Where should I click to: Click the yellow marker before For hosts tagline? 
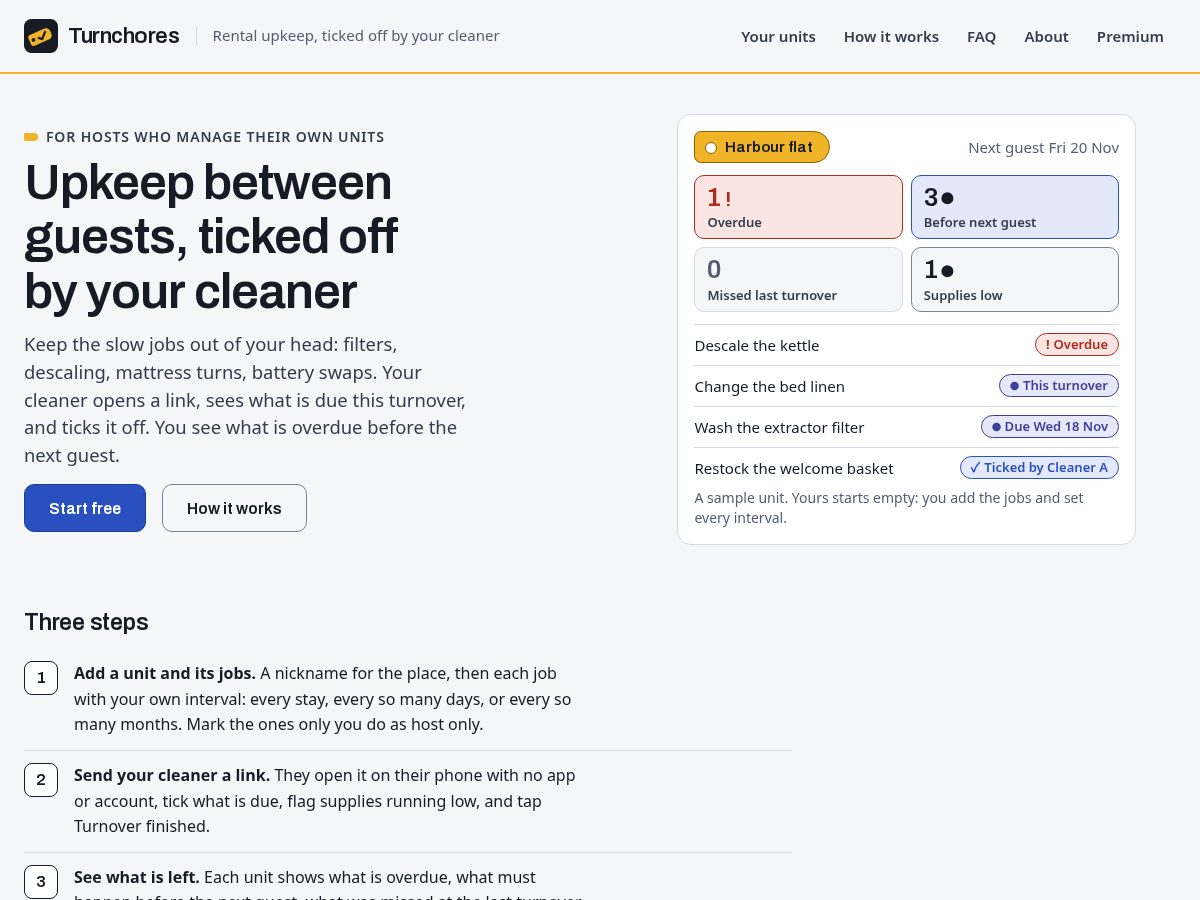click(x=31, y=137)
